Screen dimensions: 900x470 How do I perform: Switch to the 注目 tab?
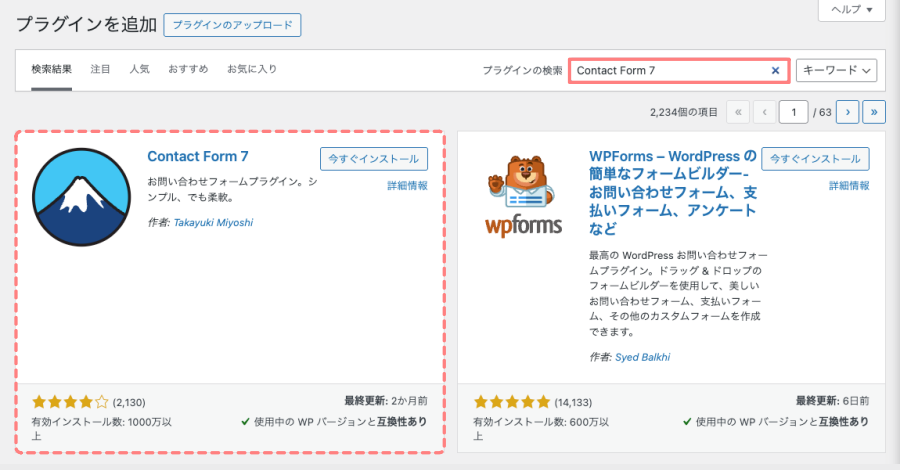pos(100,69)
